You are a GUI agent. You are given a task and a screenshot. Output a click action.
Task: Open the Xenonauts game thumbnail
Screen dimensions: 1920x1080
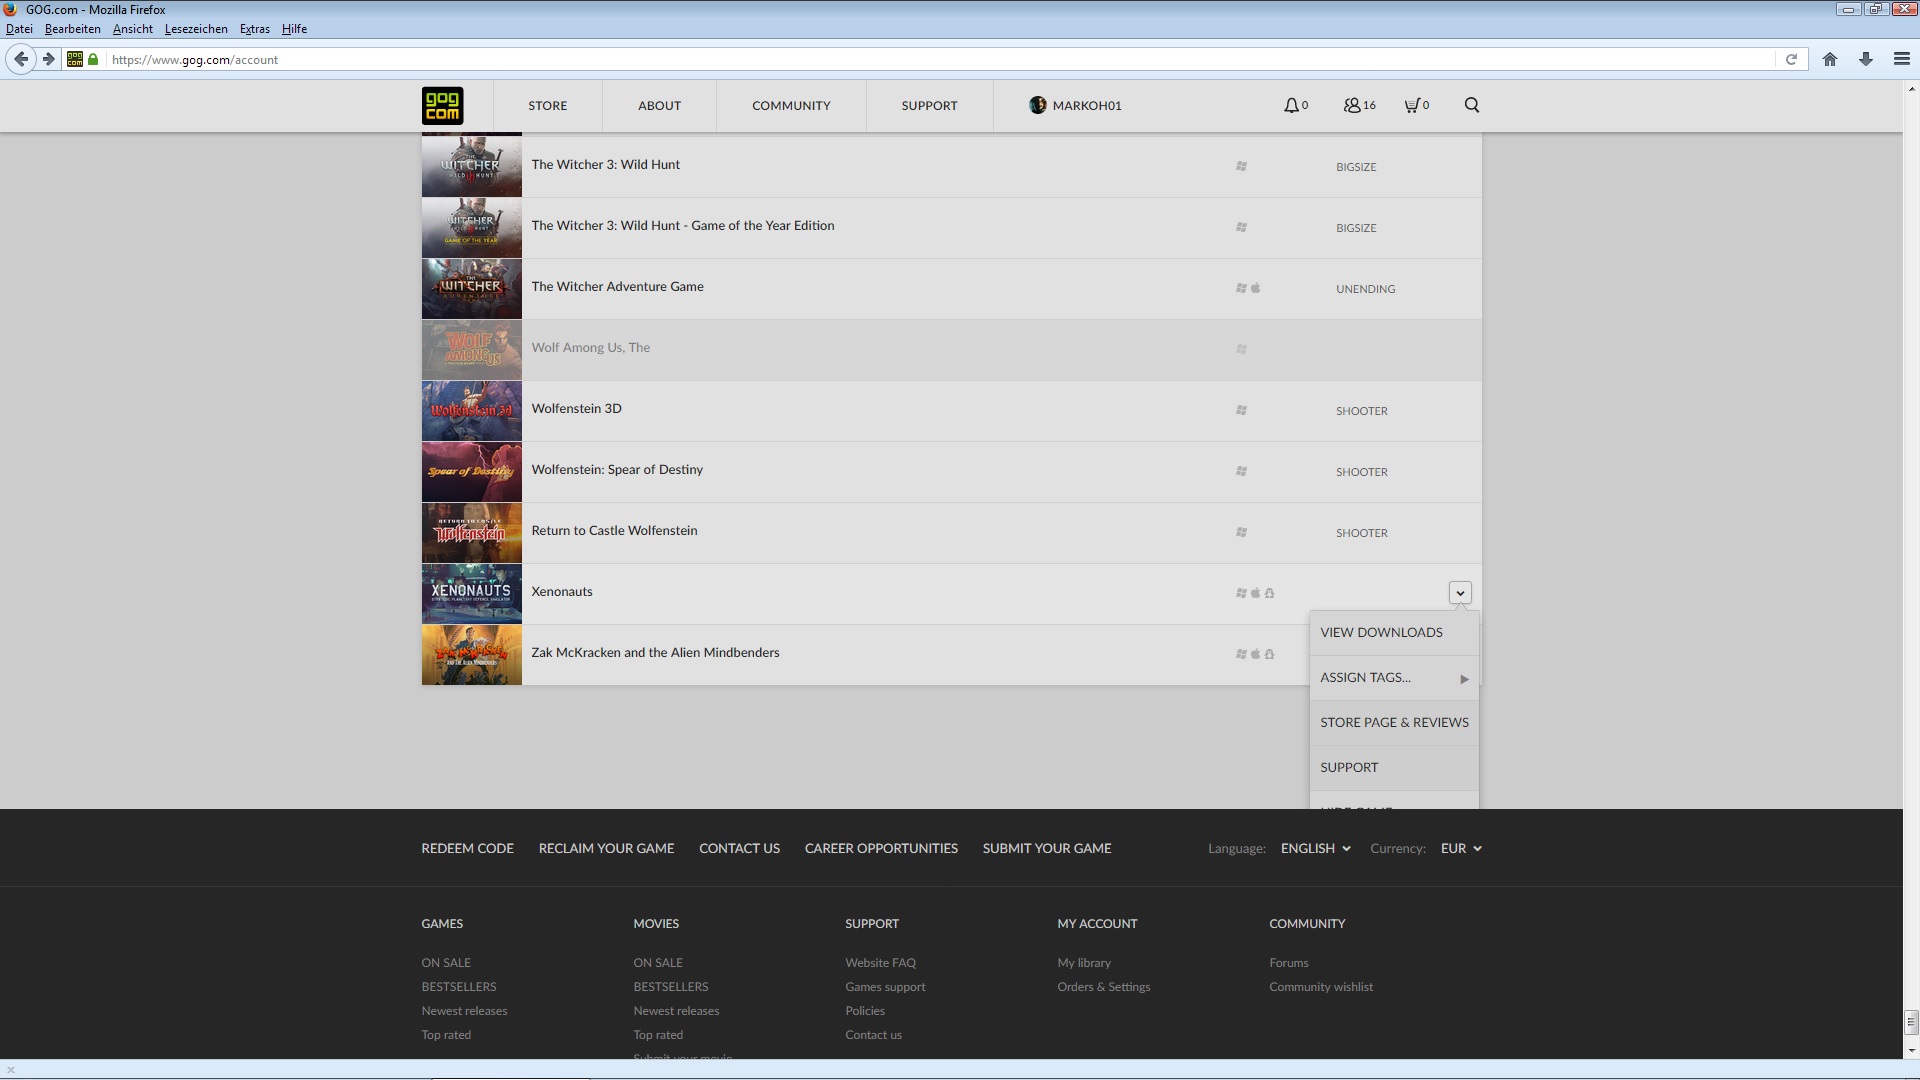click(472, 594)
